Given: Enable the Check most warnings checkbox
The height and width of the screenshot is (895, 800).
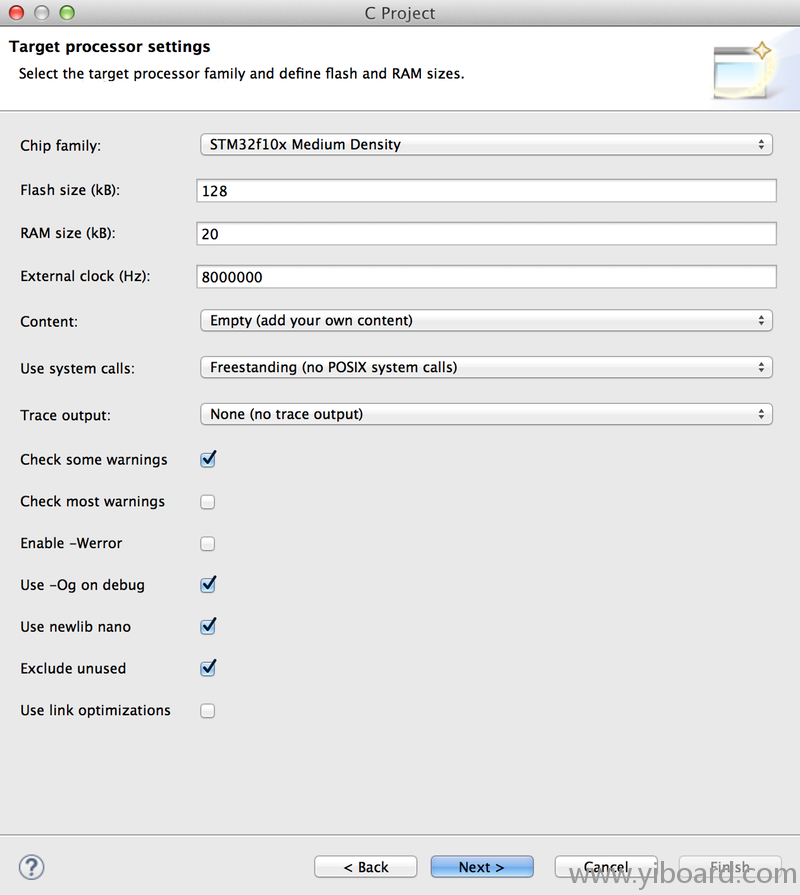Looking at the screenshot, I should click(208, 502).
